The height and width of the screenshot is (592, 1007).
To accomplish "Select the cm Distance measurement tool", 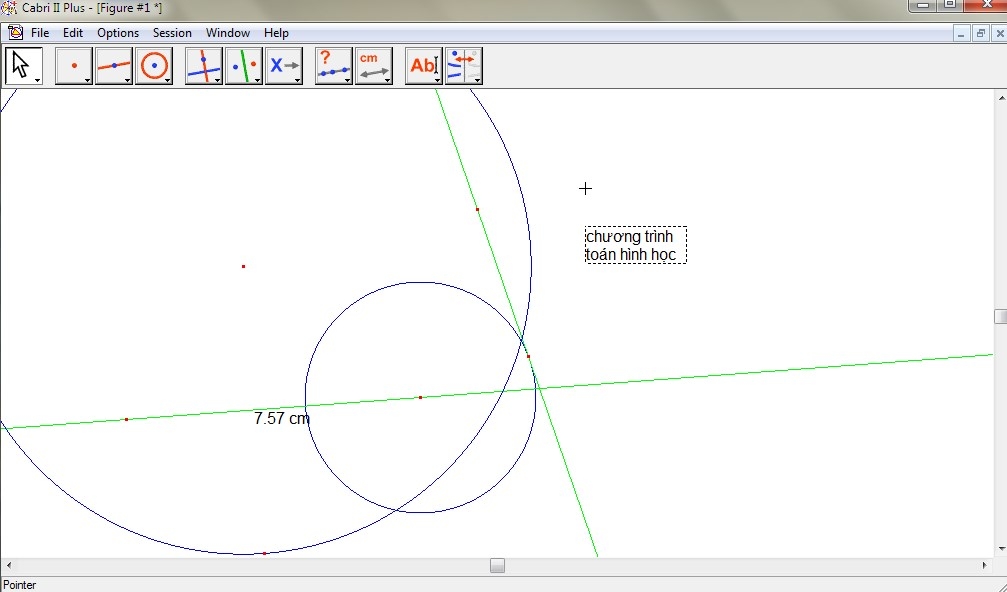I will coord(373,65).
